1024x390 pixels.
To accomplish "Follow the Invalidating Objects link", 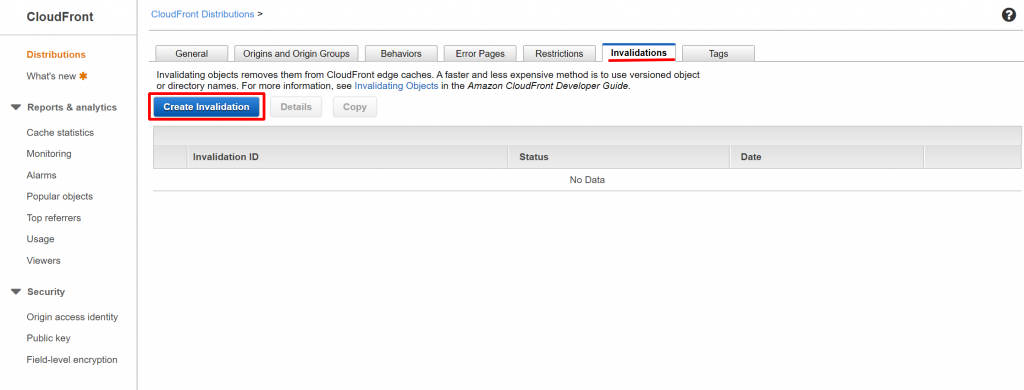I will [x=396, y=86].
